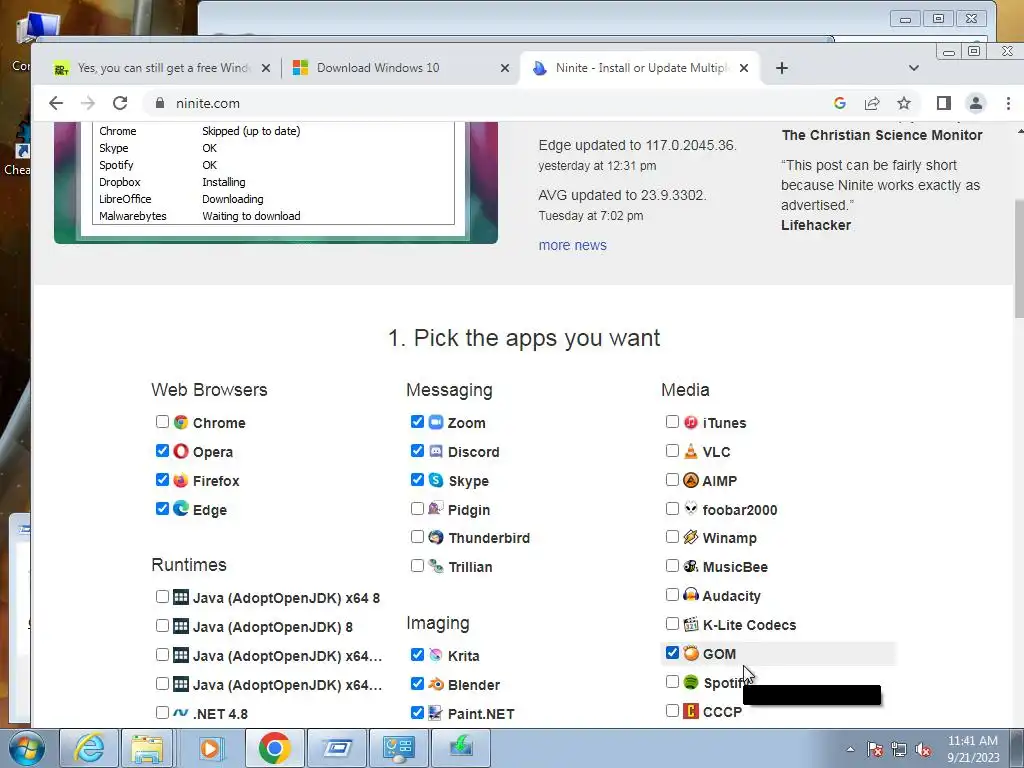
Task: Click the share page icon in address bar
Action: click(x=872, y=103)
